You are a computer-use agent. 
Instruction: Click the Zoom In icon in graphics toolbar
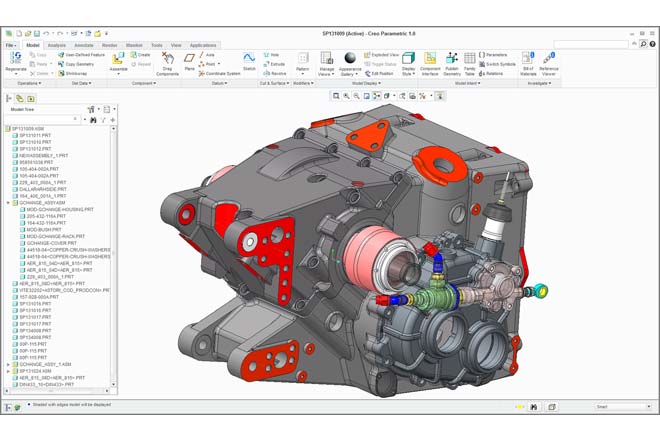(346, 96)
